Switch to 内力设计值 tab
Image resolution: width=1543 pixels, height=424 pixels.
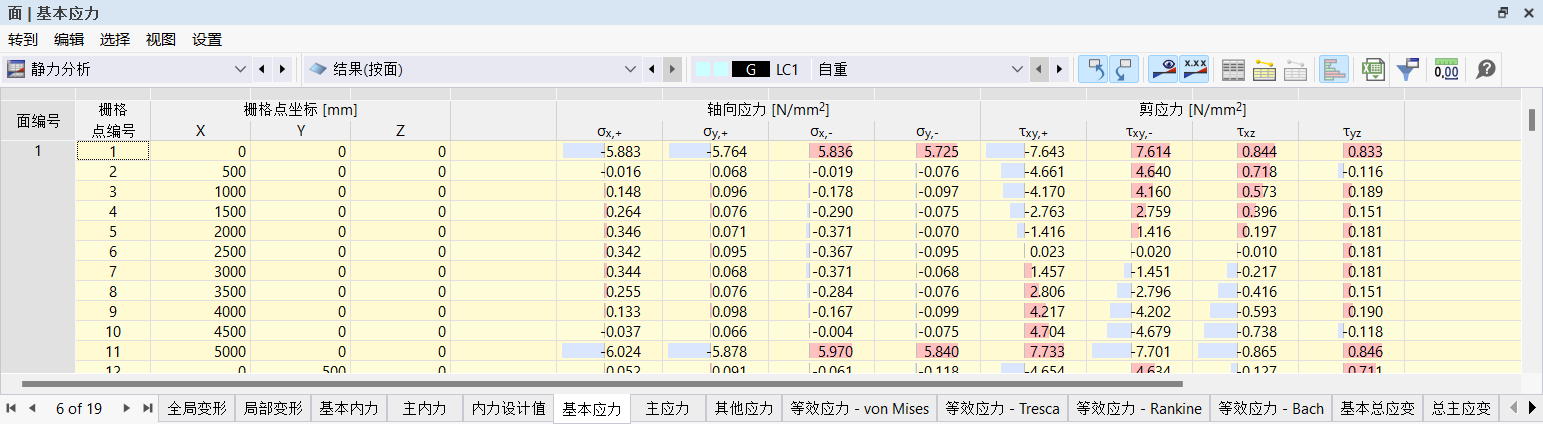click(508, 408)
